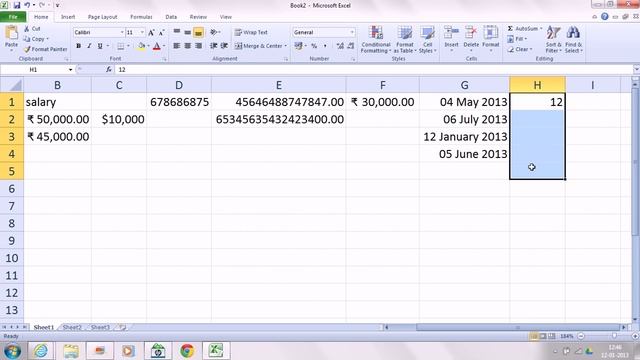Toggle highlighted Bottom Align button
640x360 pixels.
point(198,32)
